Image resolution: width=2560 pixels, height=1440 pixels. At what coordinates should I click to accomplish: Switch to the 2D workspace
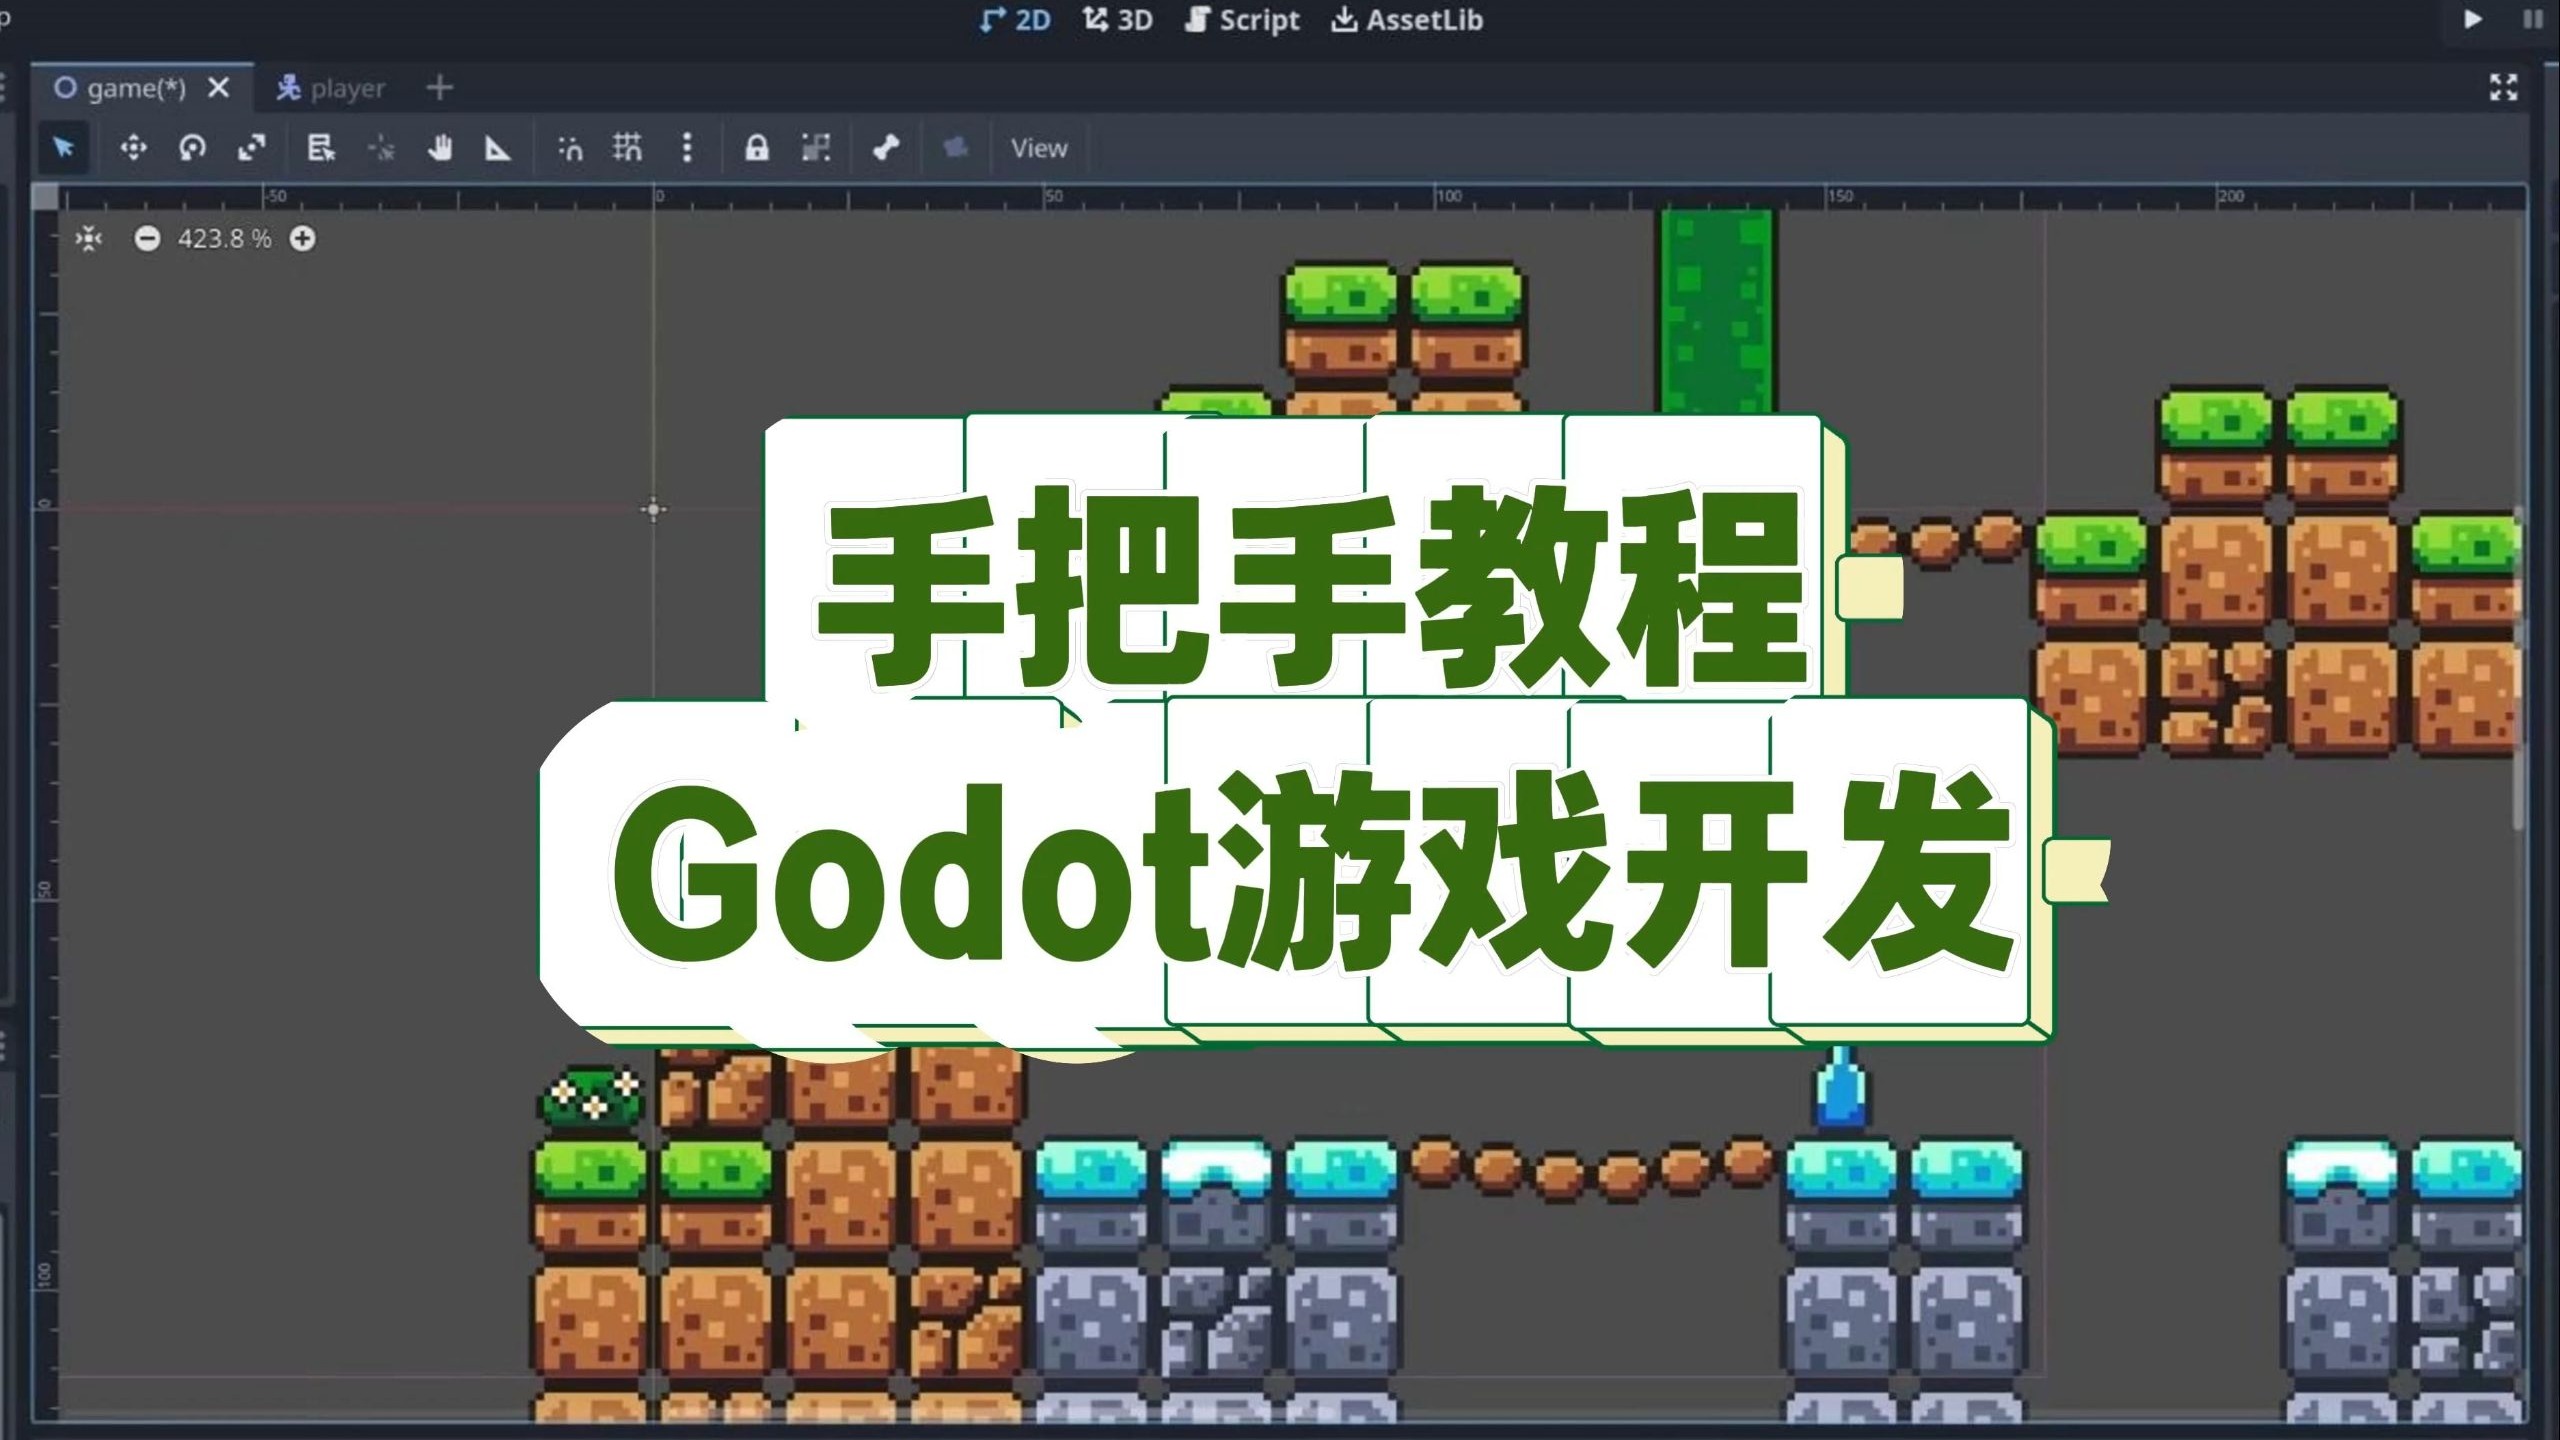pos(1015,20)
